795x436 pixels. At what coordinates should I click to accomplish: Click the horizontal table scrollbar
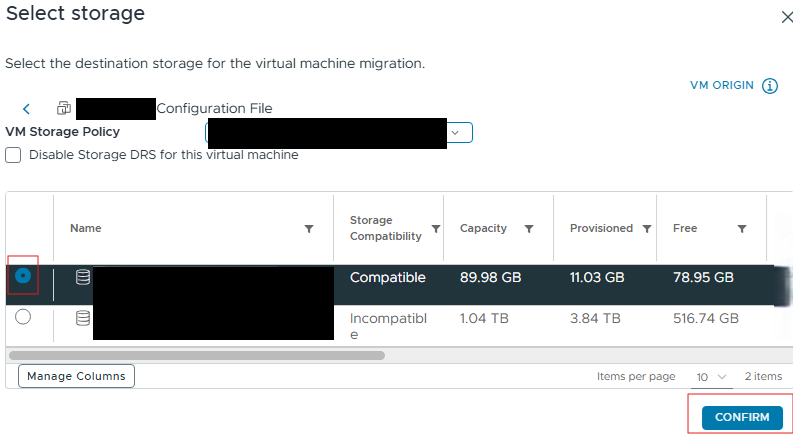[196, 354]
